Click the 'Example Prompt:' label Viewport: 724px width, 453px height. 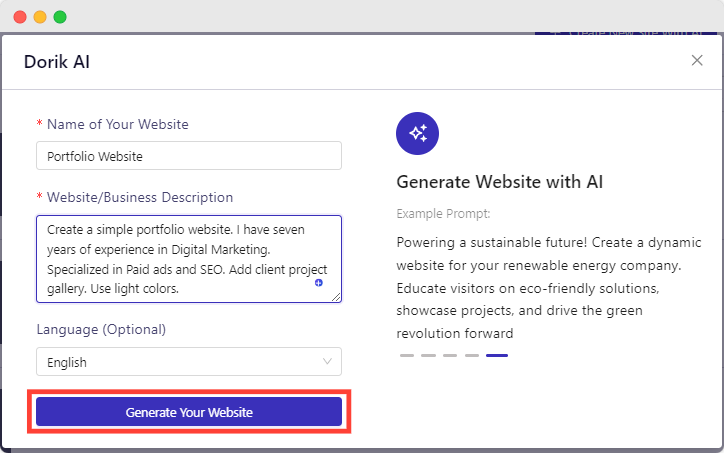point(443,214)
